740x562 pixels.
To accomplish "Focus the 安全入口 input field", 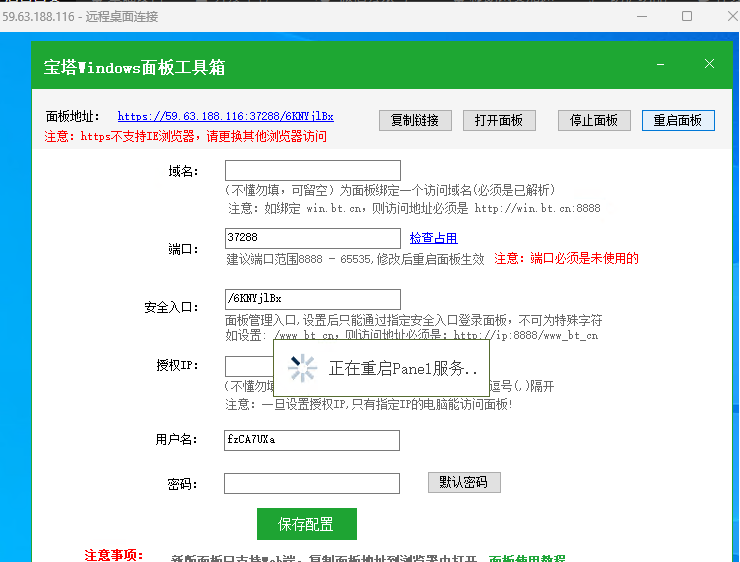I will tap(313, 299).
